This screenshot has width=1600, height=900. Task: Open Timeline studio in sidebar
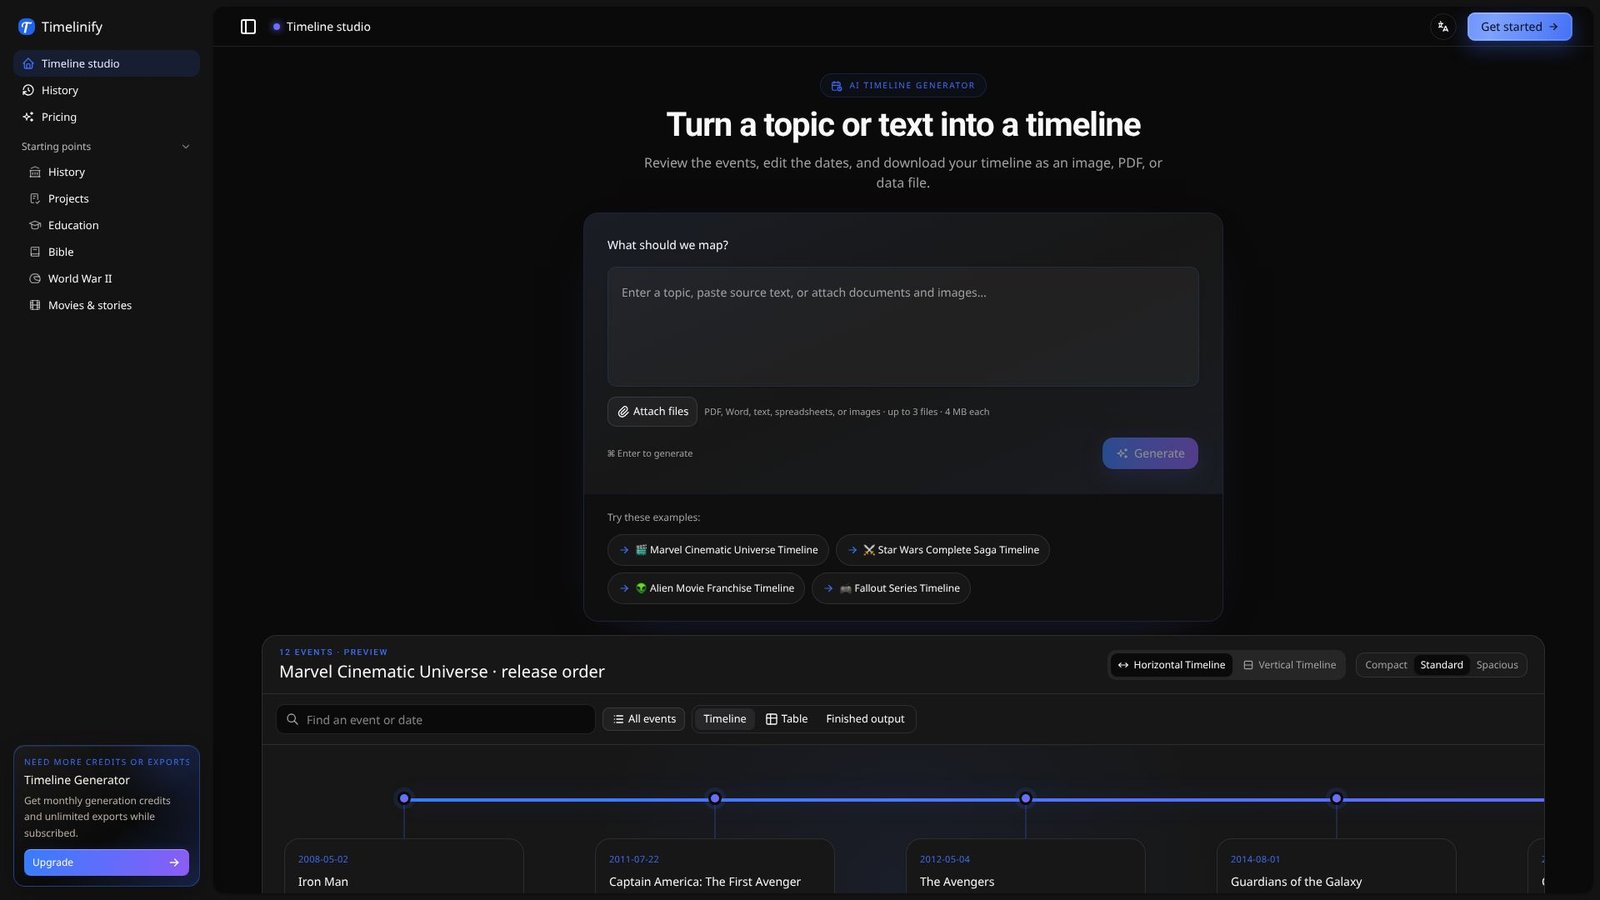pyautogui.click(x=106, y=63)
